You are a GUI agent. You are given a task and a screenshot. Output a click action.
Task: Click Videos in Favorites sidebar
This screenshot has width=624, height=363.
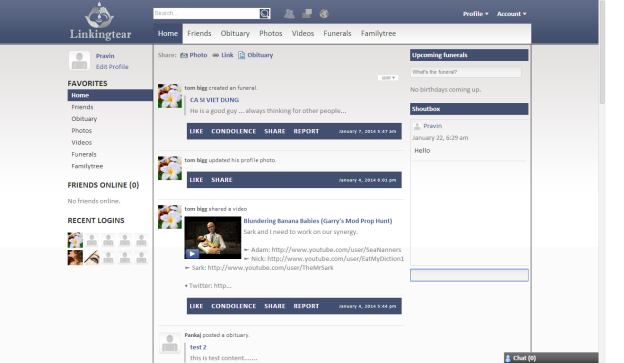[82, 142]
